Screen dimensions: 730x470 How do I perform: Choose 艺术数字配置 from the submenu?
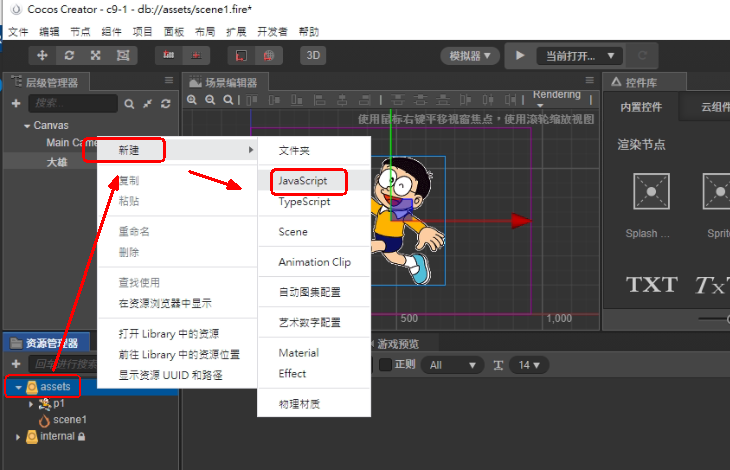[x=314, y=322]
